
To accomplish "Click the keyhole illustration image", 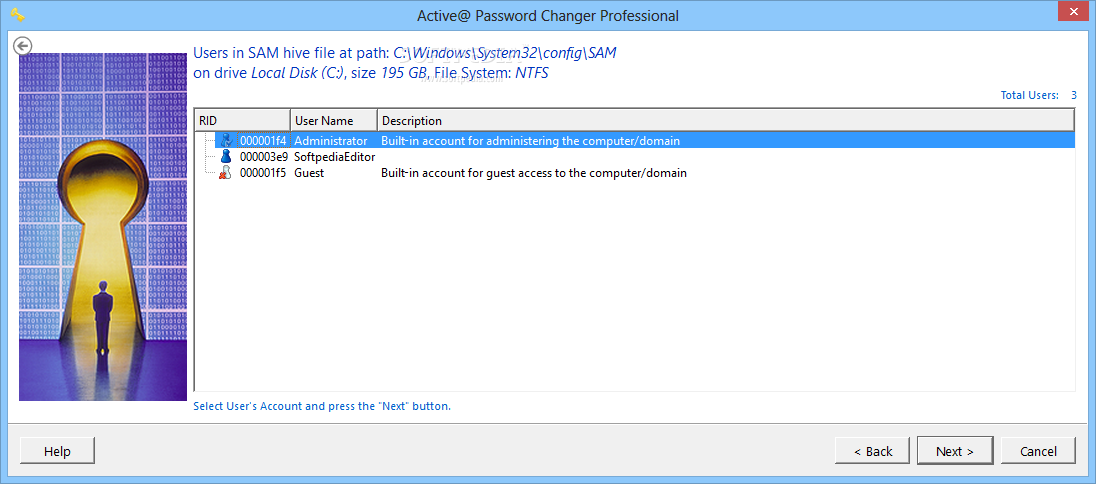I will (x=103, y=226).
